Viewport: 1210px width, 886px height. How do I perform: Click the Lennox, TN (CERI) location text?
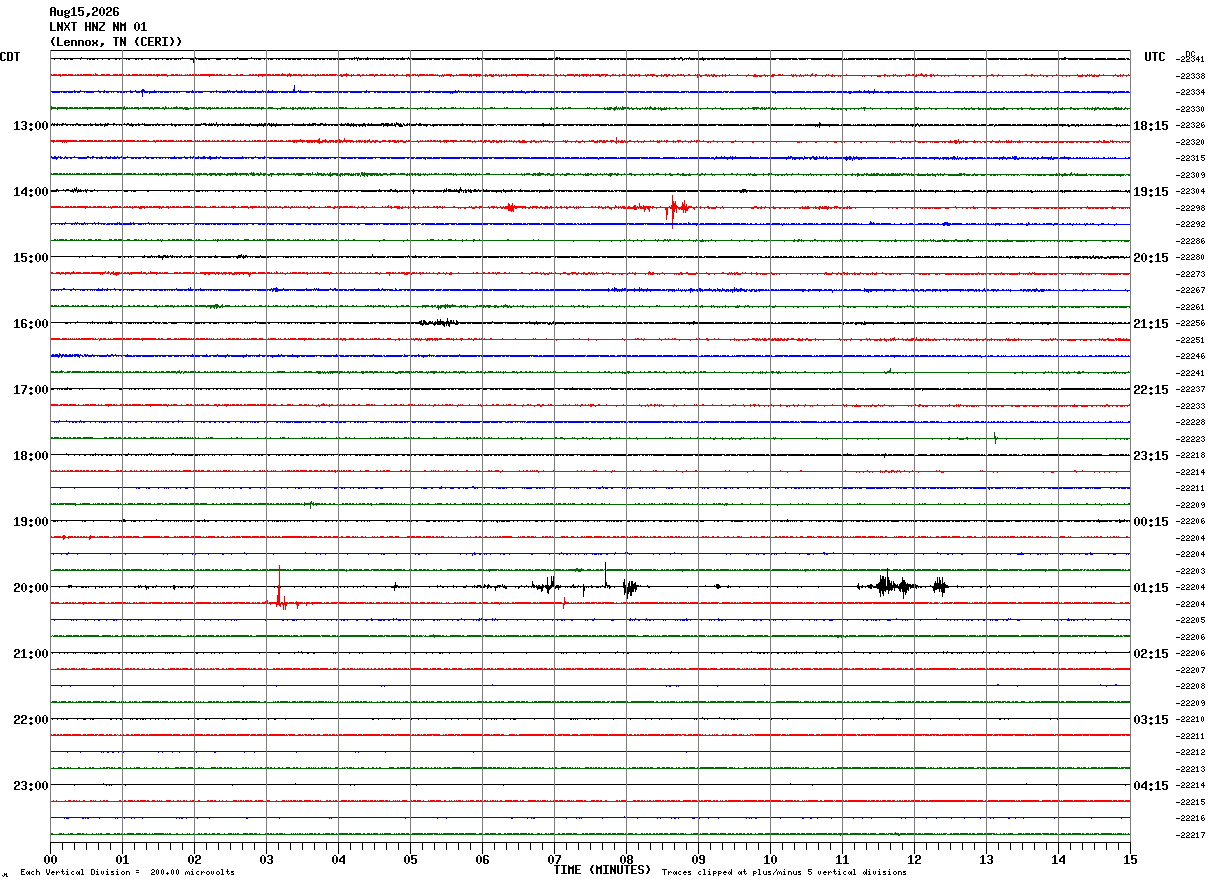[x=116, y=42]
